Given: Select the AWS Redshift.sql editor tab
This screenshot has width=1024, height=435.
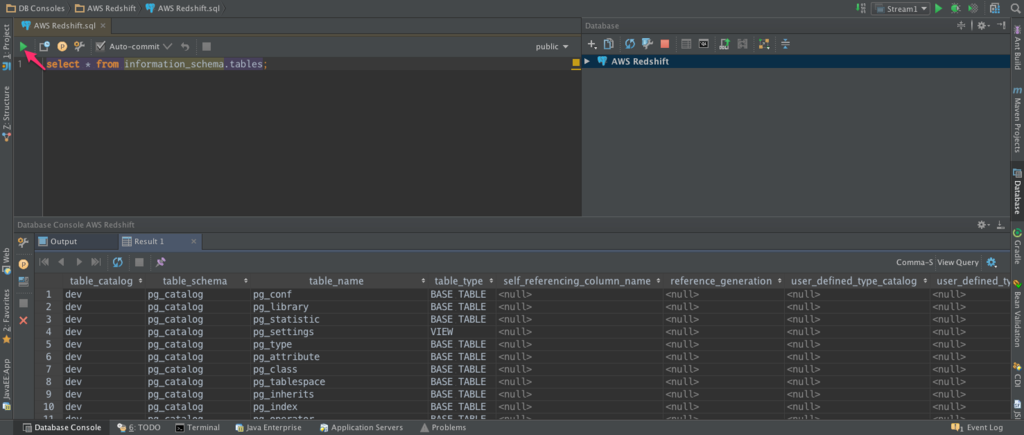Looking at the screenshot, I should (x=63, y=25).
